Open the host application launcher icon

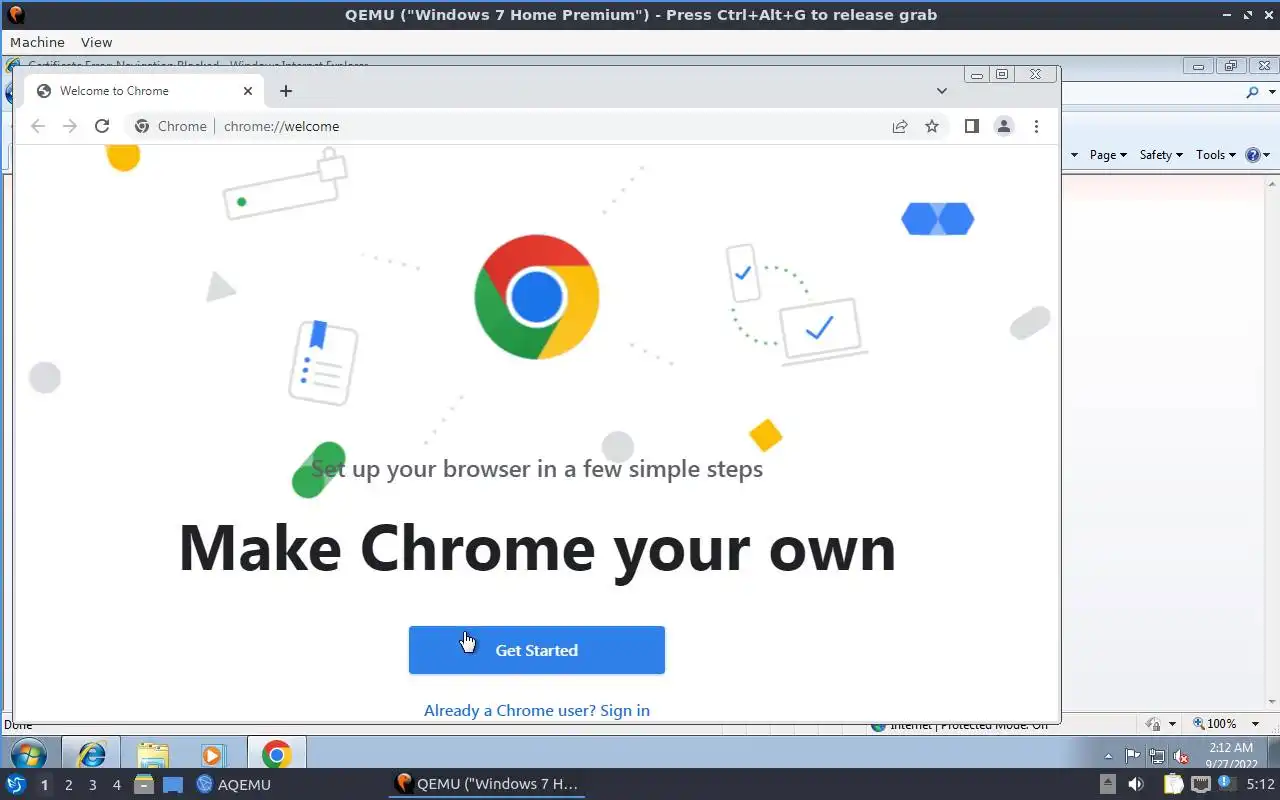pos(15,784)
